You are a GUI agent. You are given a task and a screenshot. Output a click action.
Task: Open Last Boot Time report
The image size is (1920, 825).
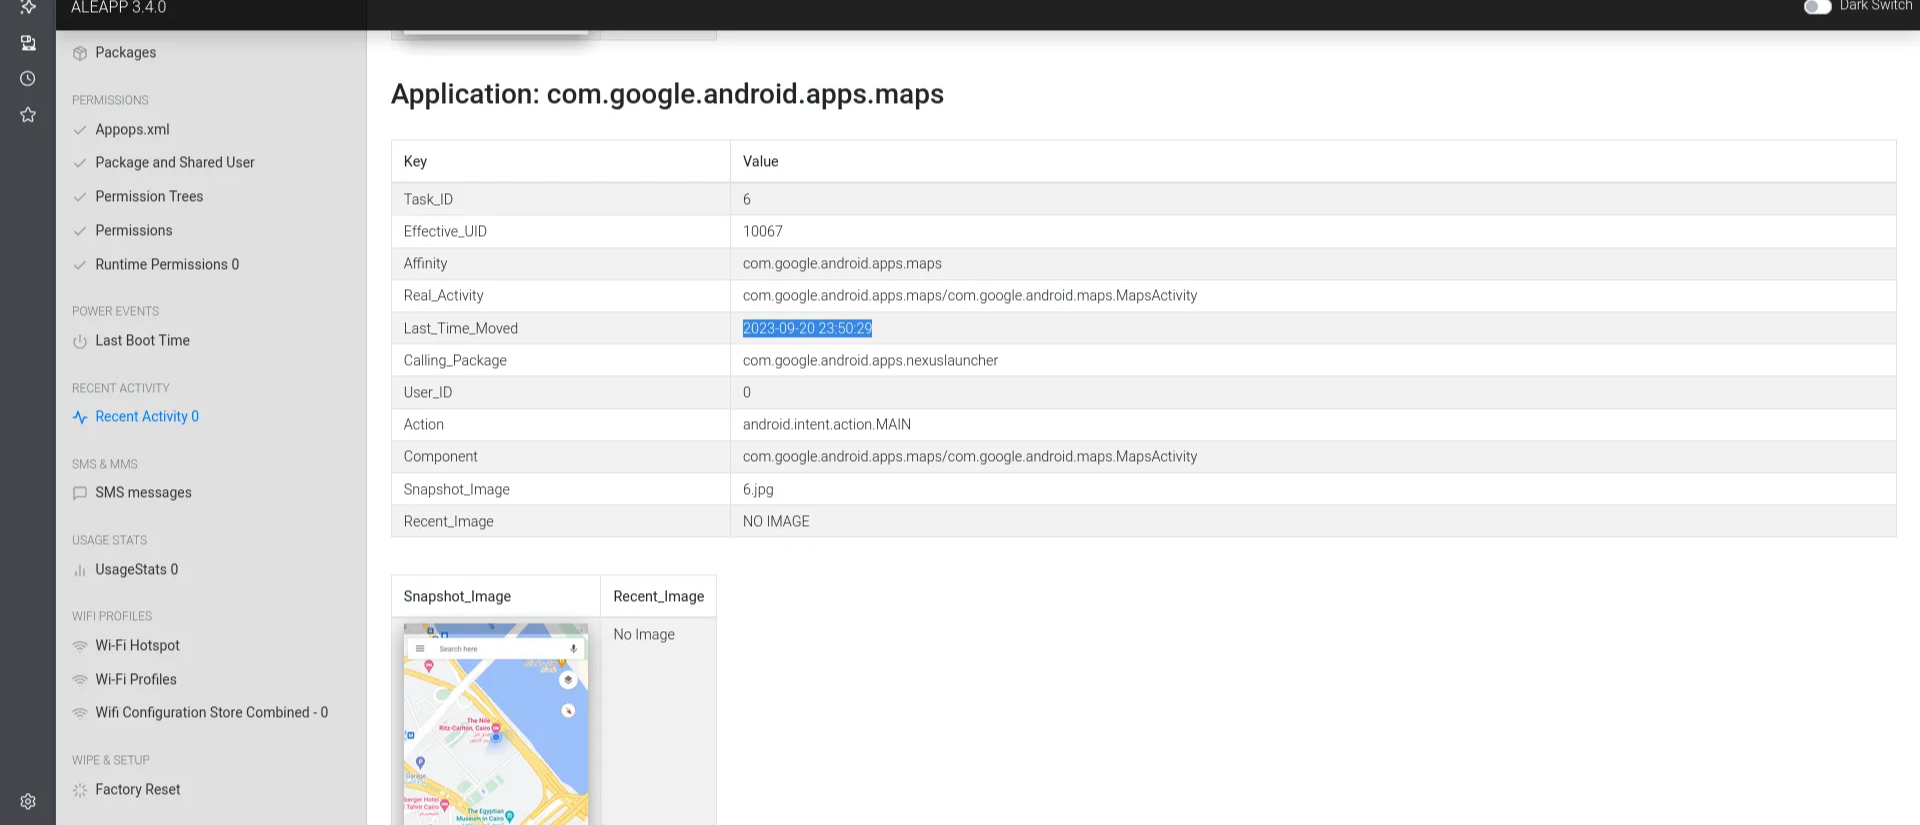pos(142,340)
